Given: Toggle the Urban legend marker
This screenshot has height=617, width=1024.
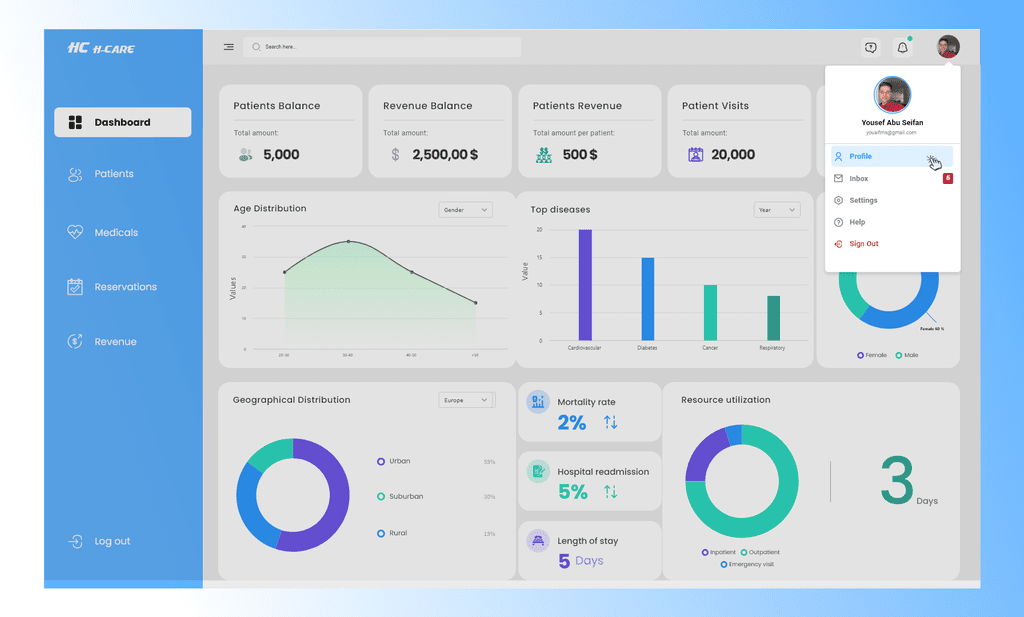Looking at the screenshot, I should (381, 462).
